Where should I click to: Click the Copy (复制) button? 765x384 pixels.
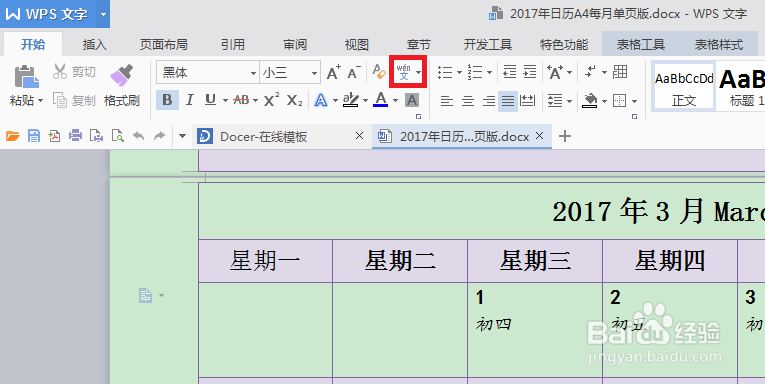74,100
